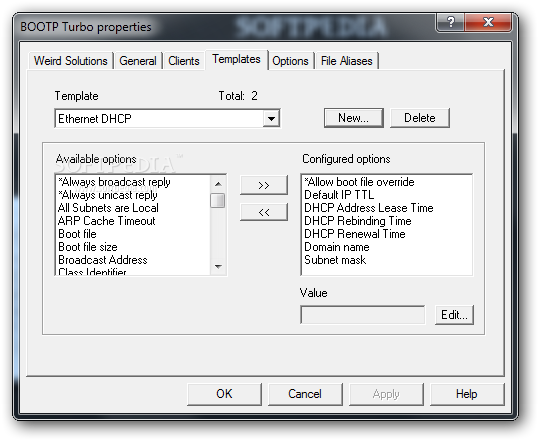
Task: Click the Available options scroll down arrow
Action: (x=218, y=266)
